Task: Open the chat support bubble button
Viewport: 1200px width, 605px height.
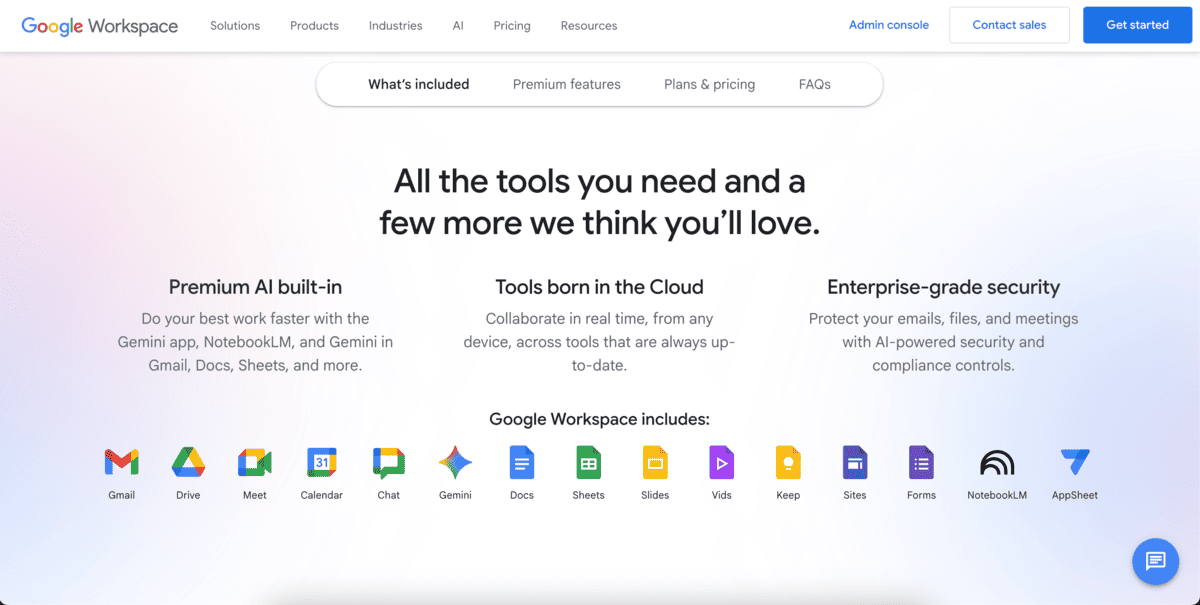Action: pyautogui.click(x=1155, y=561)
